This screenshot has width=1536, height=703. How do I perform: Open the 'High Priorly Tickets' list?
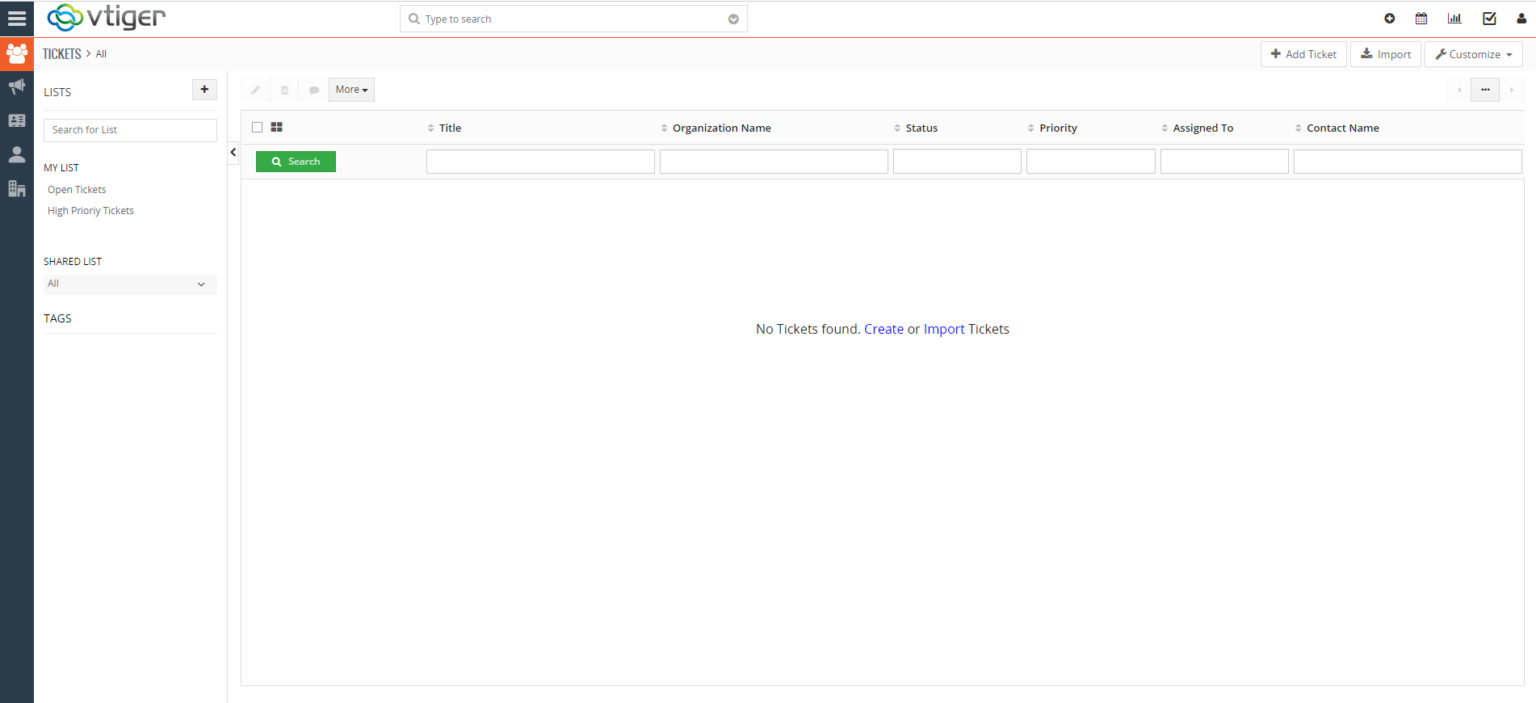91,210
